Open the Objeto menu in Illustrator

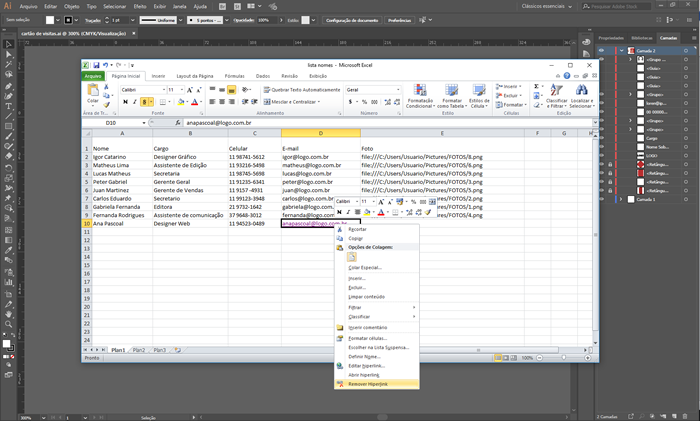point(71,6)
